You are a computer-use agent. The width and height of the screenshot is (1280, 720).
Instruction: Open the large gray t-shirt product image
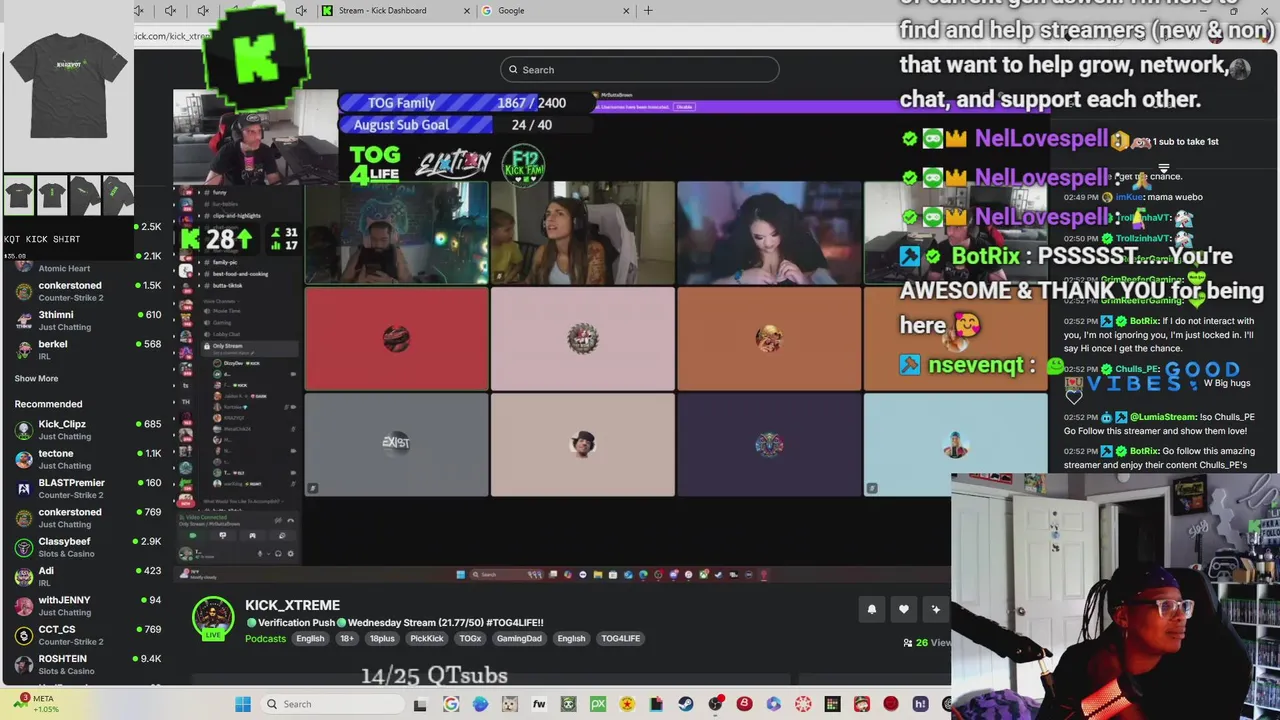[x=68, y=87]
